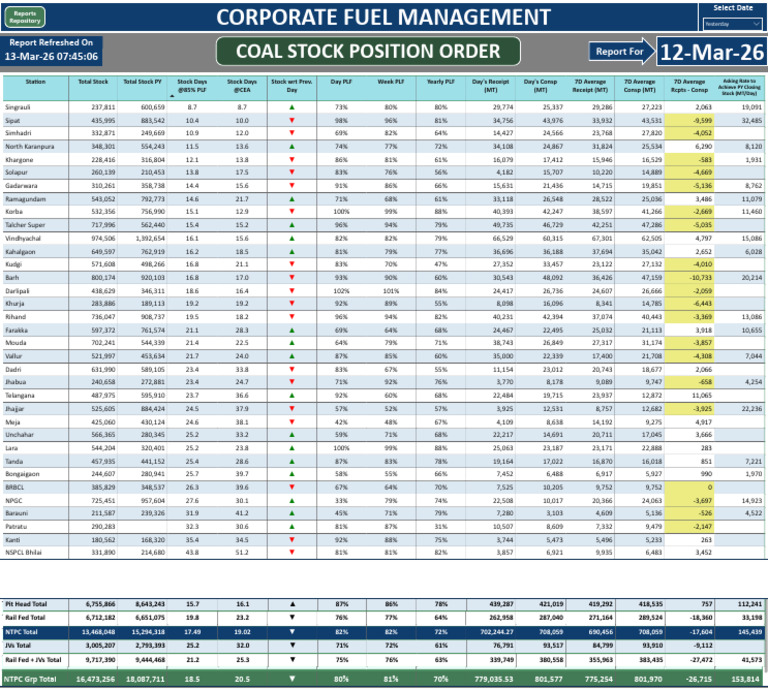The image size is (768, 690).
Task: Click the Report For arrow label
Action: coord(621,51)
